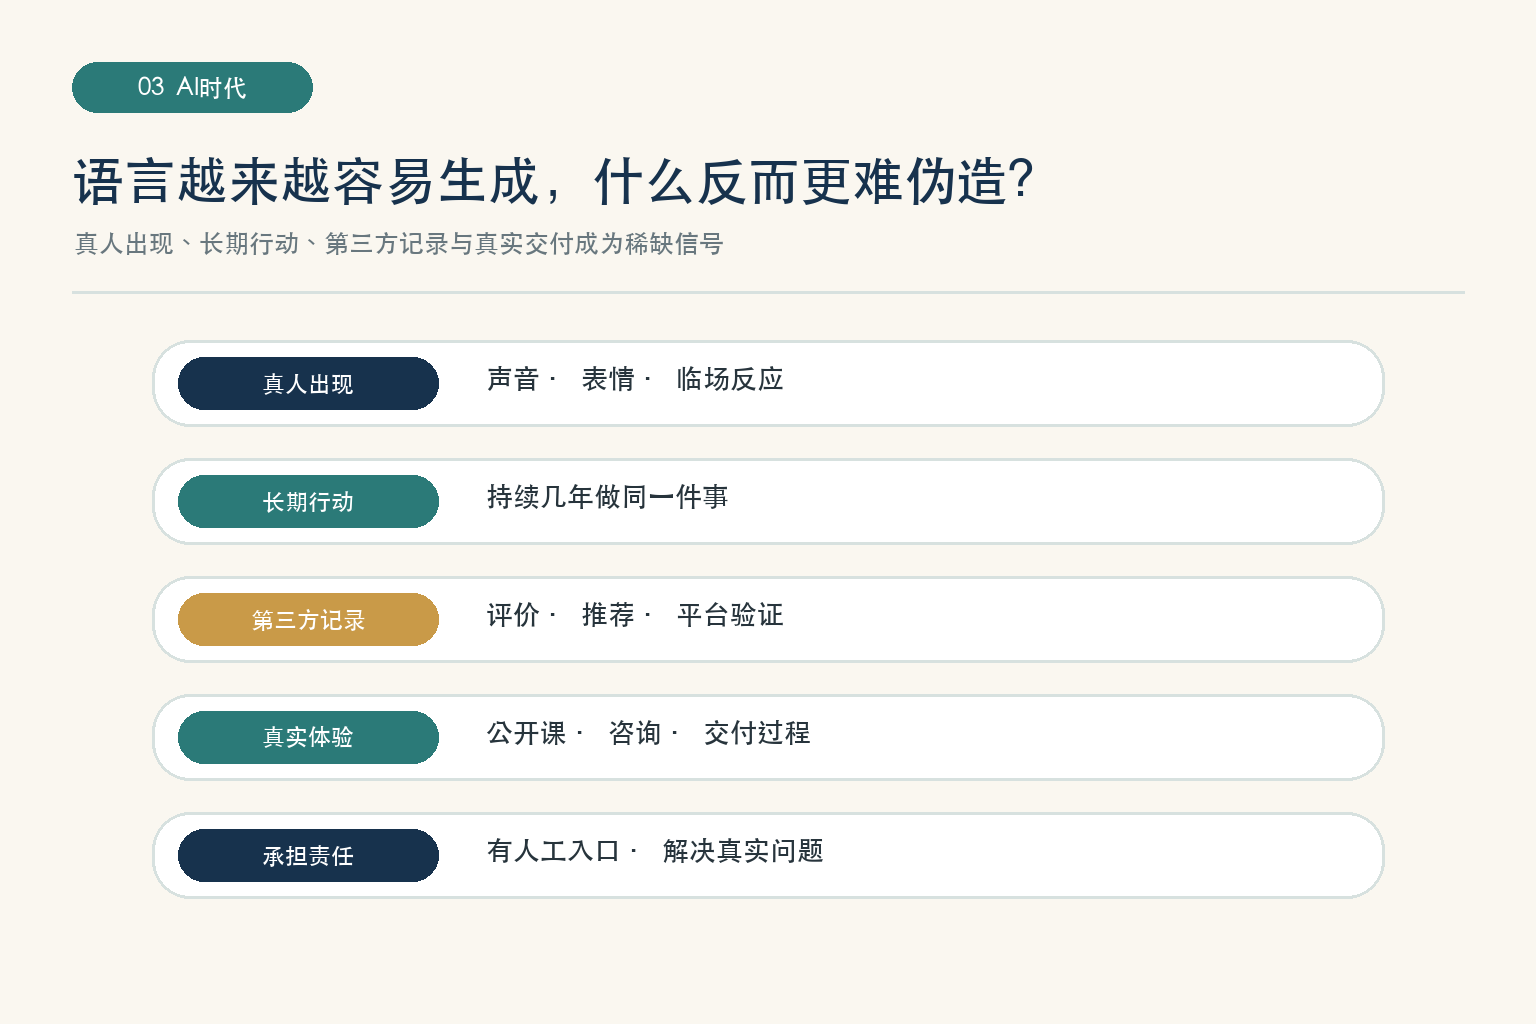Select the 长期行动 teal pill label
This screenshot has width=1536, height=1024.
pyautogui.click(x=308, y=501)
